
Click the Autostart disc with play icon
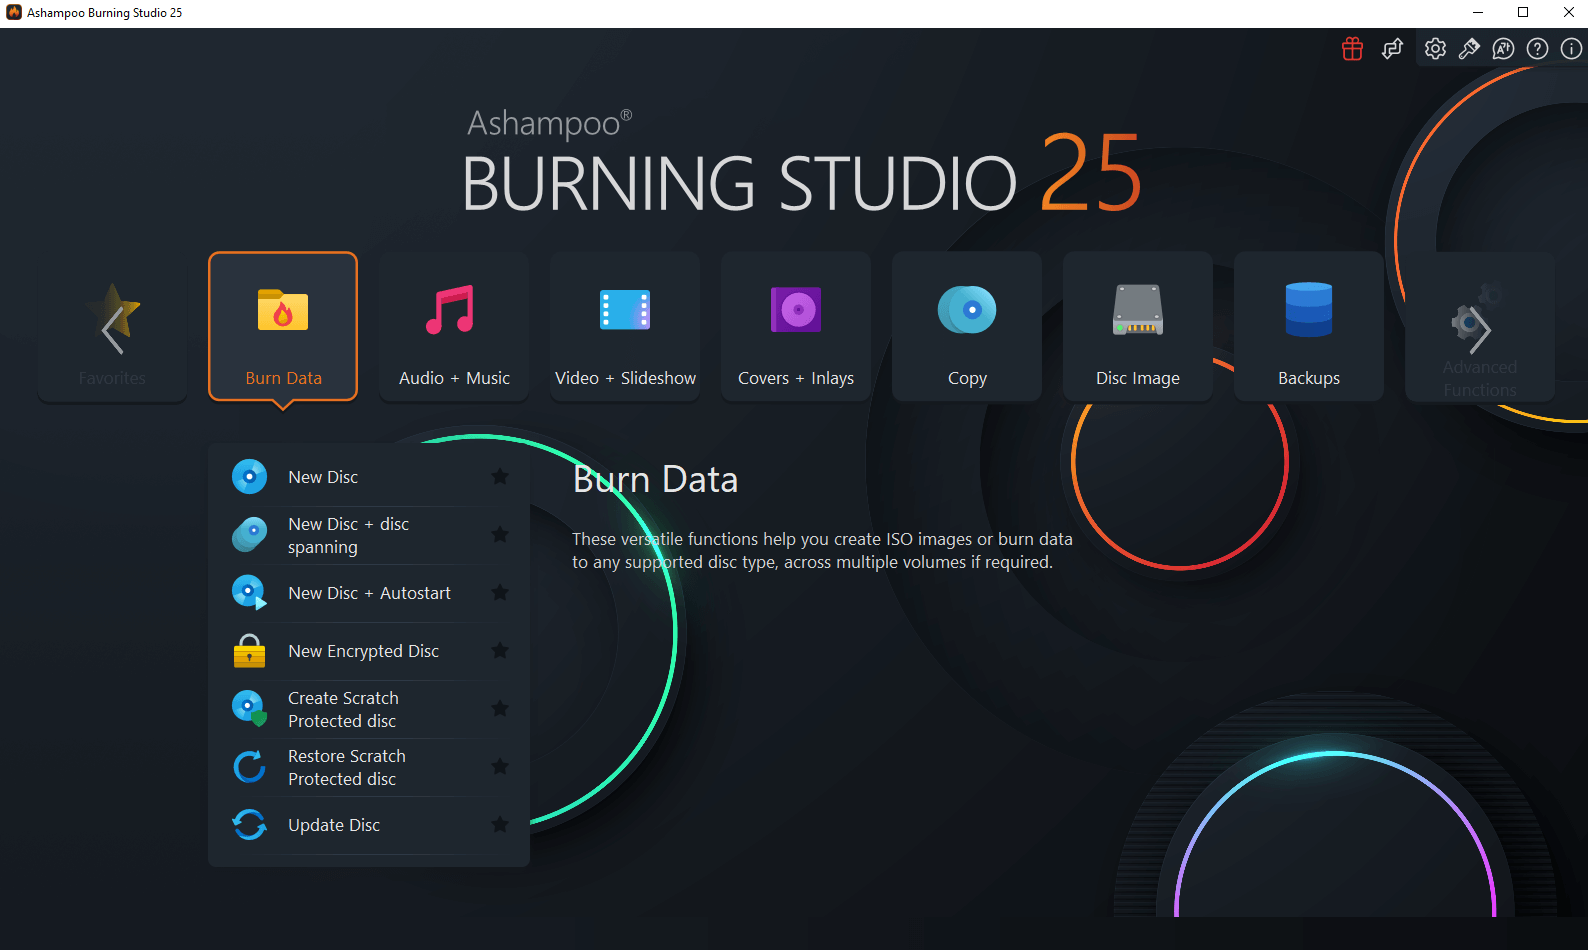(x=249, y=592)
